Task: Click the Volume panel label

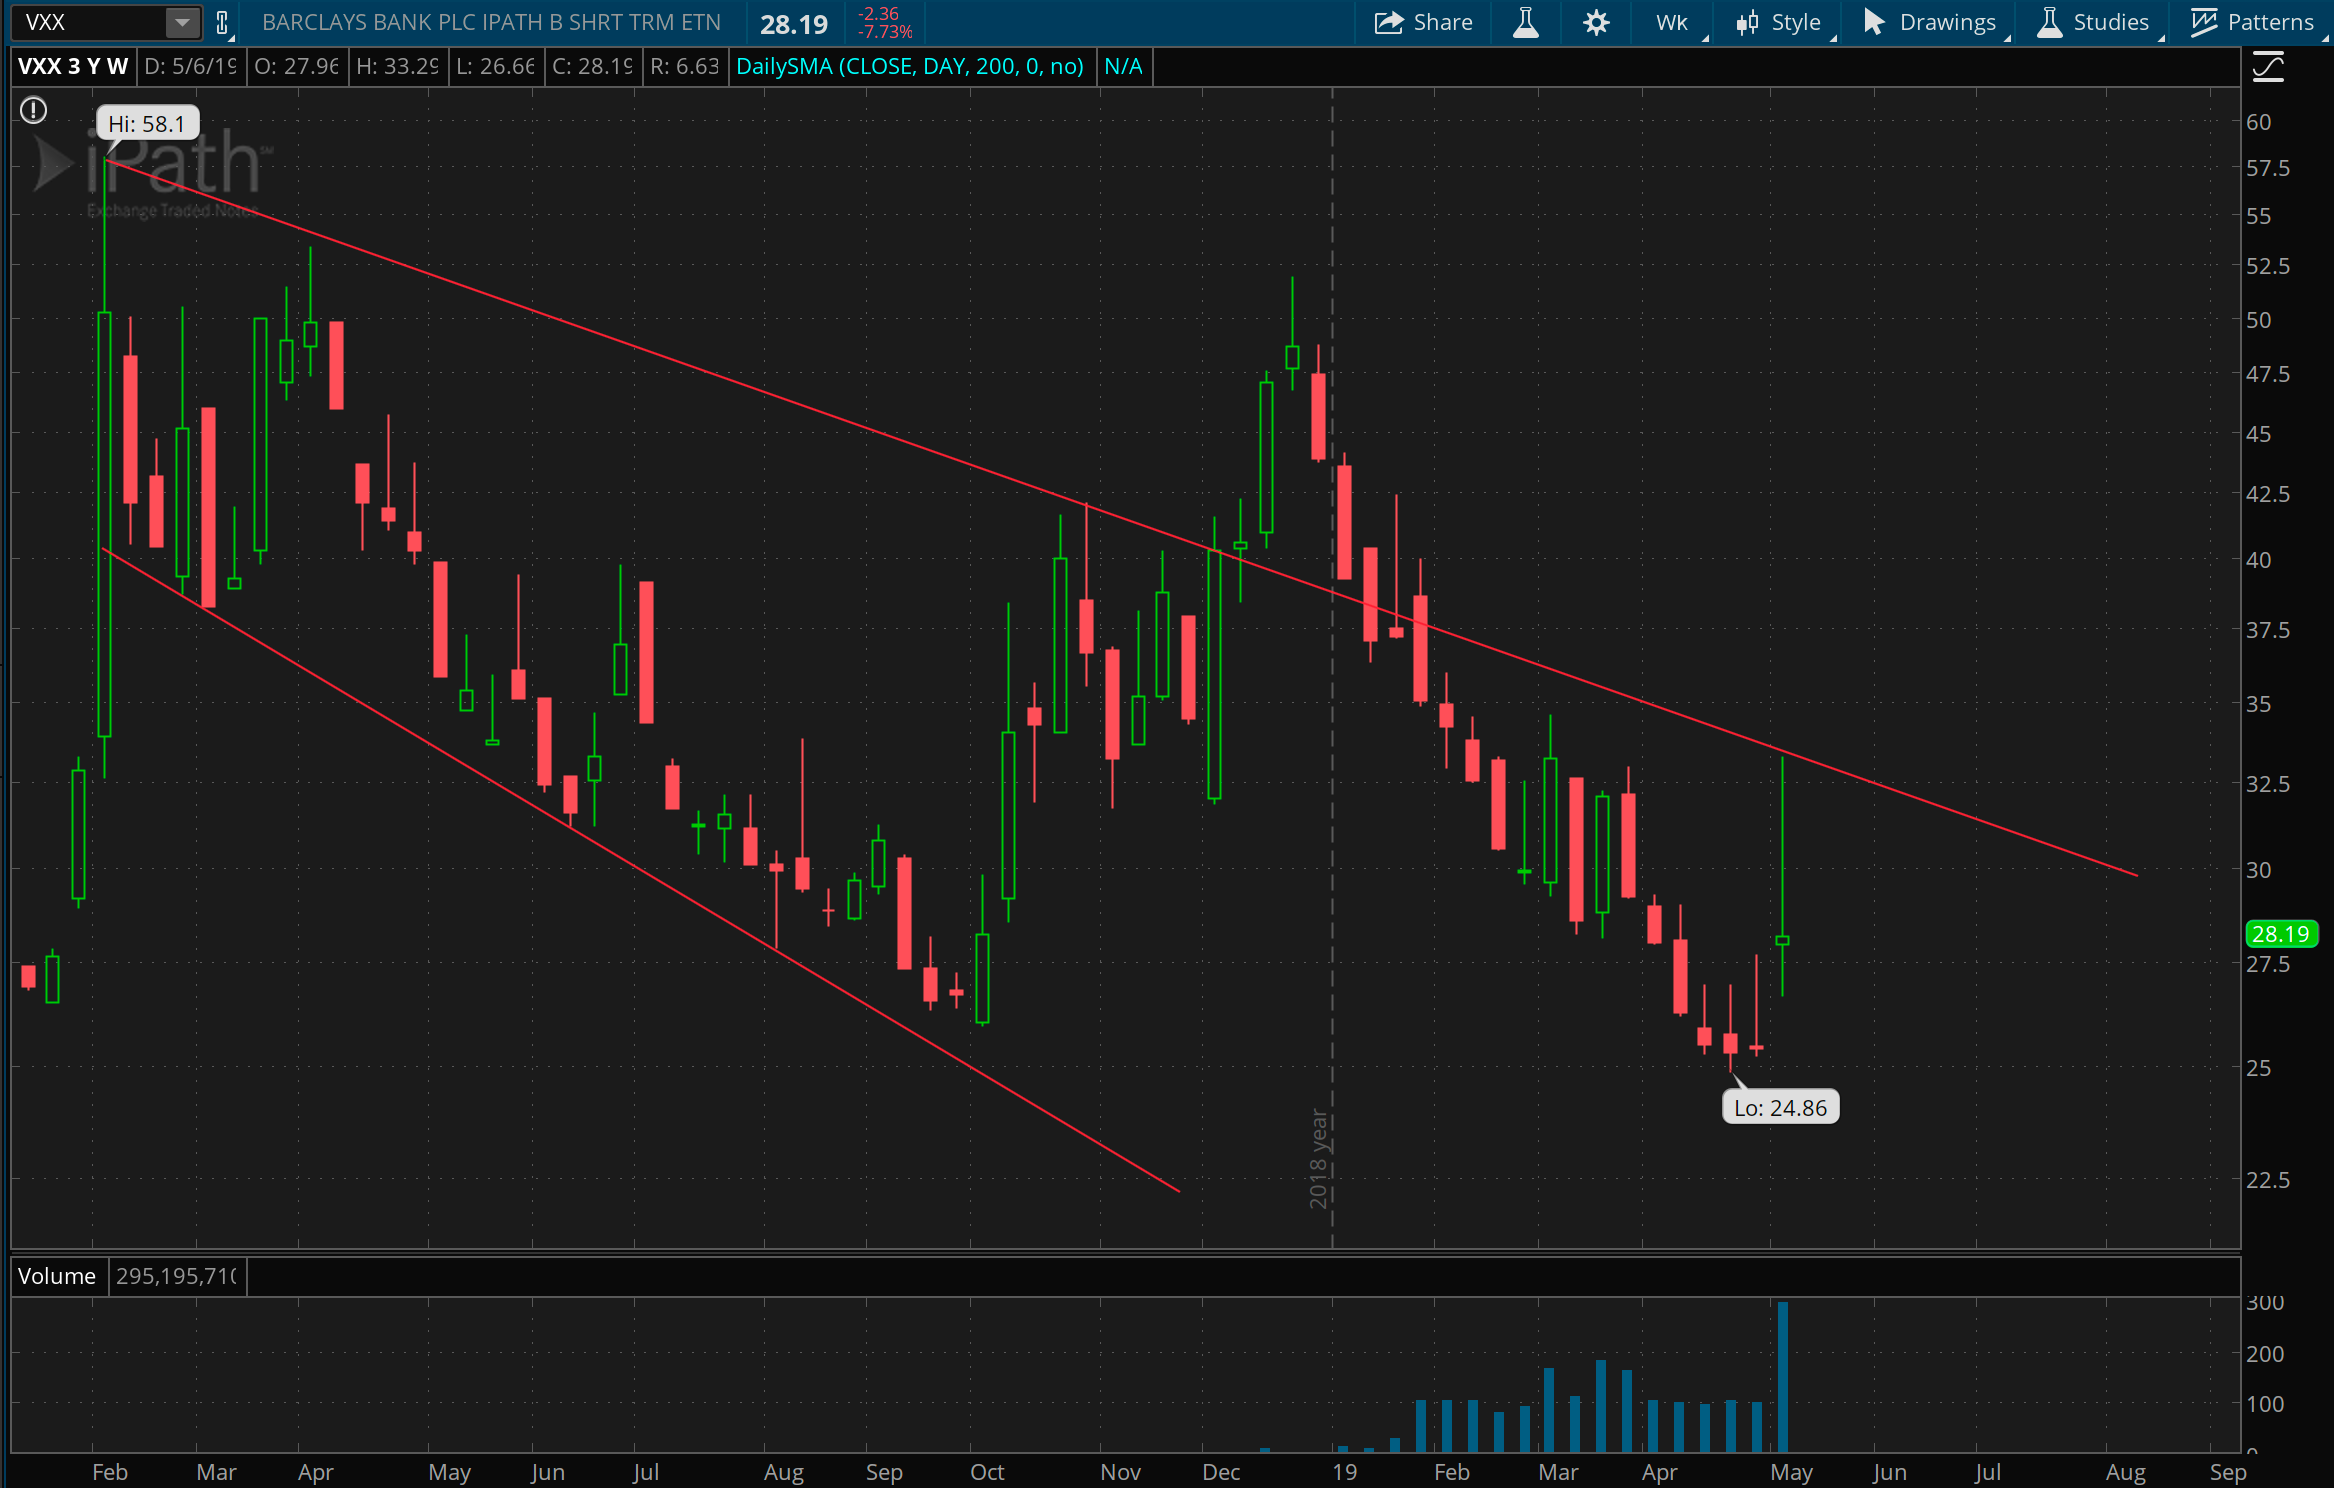Action: tap(57, 1276)
